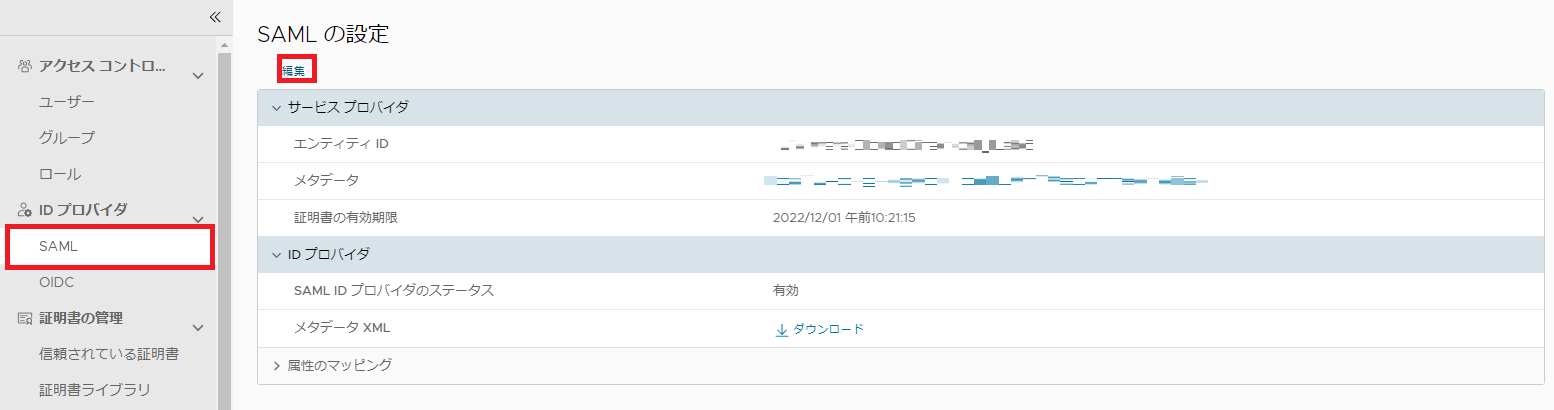Image resolution: width=1554 pixels, height=410 pixels.
Task: Collapse the サービス プロバイダ panel
Action: tap(277, 108)
